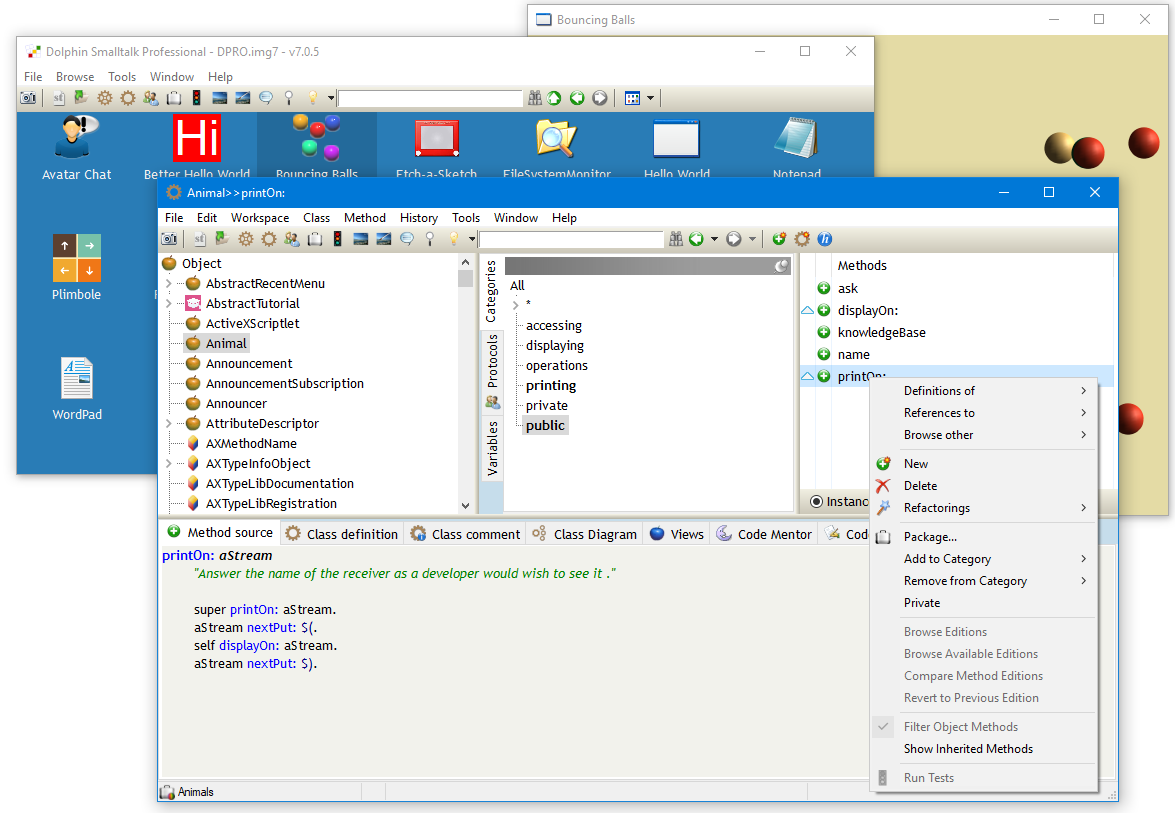Click the binoculars find icon in browser toolbar
Viewport: 1175px width, 813px height.
(675, 238)
